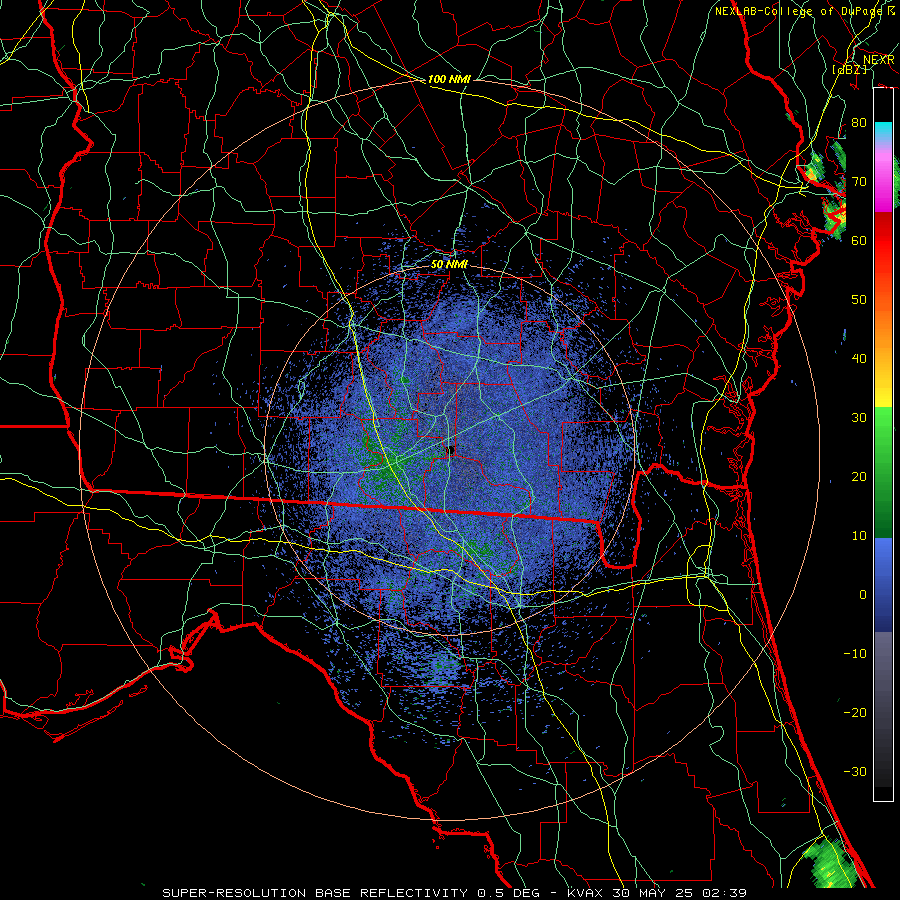900x900 pixels.
Task: Select the 20 value on the dBZ scale
Action: click(859, 477)
